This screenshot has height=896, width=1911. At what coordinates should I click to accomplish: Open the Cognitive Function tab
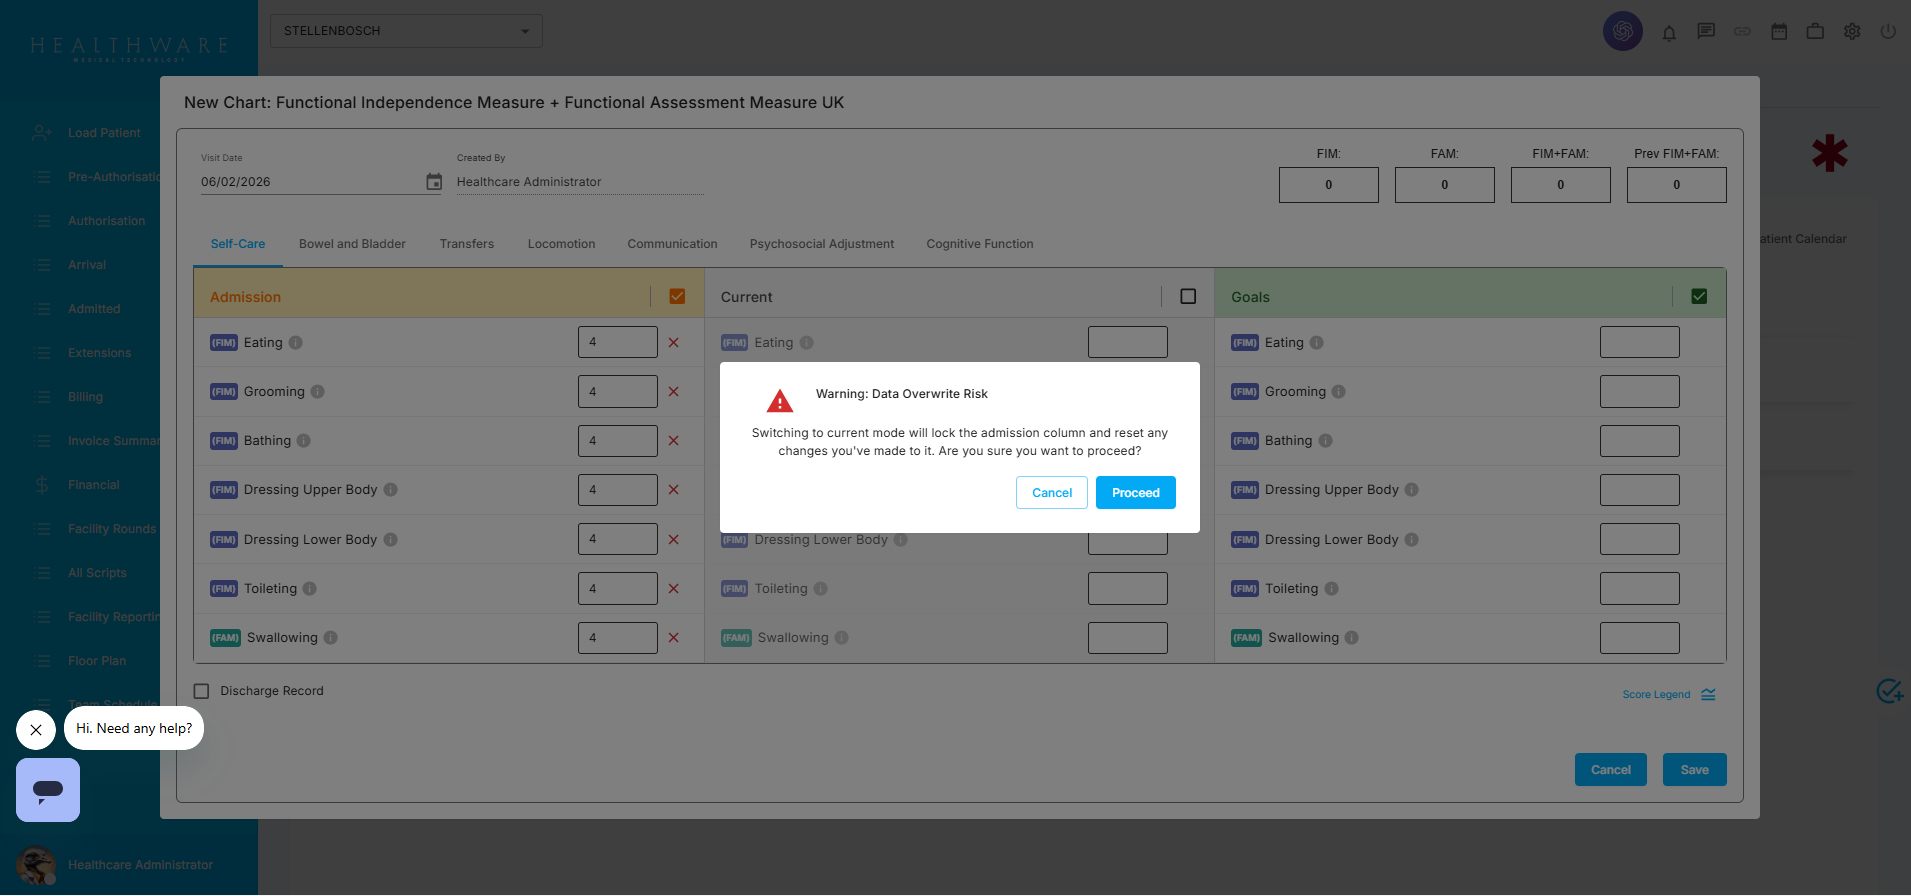[x=979, y=244]
